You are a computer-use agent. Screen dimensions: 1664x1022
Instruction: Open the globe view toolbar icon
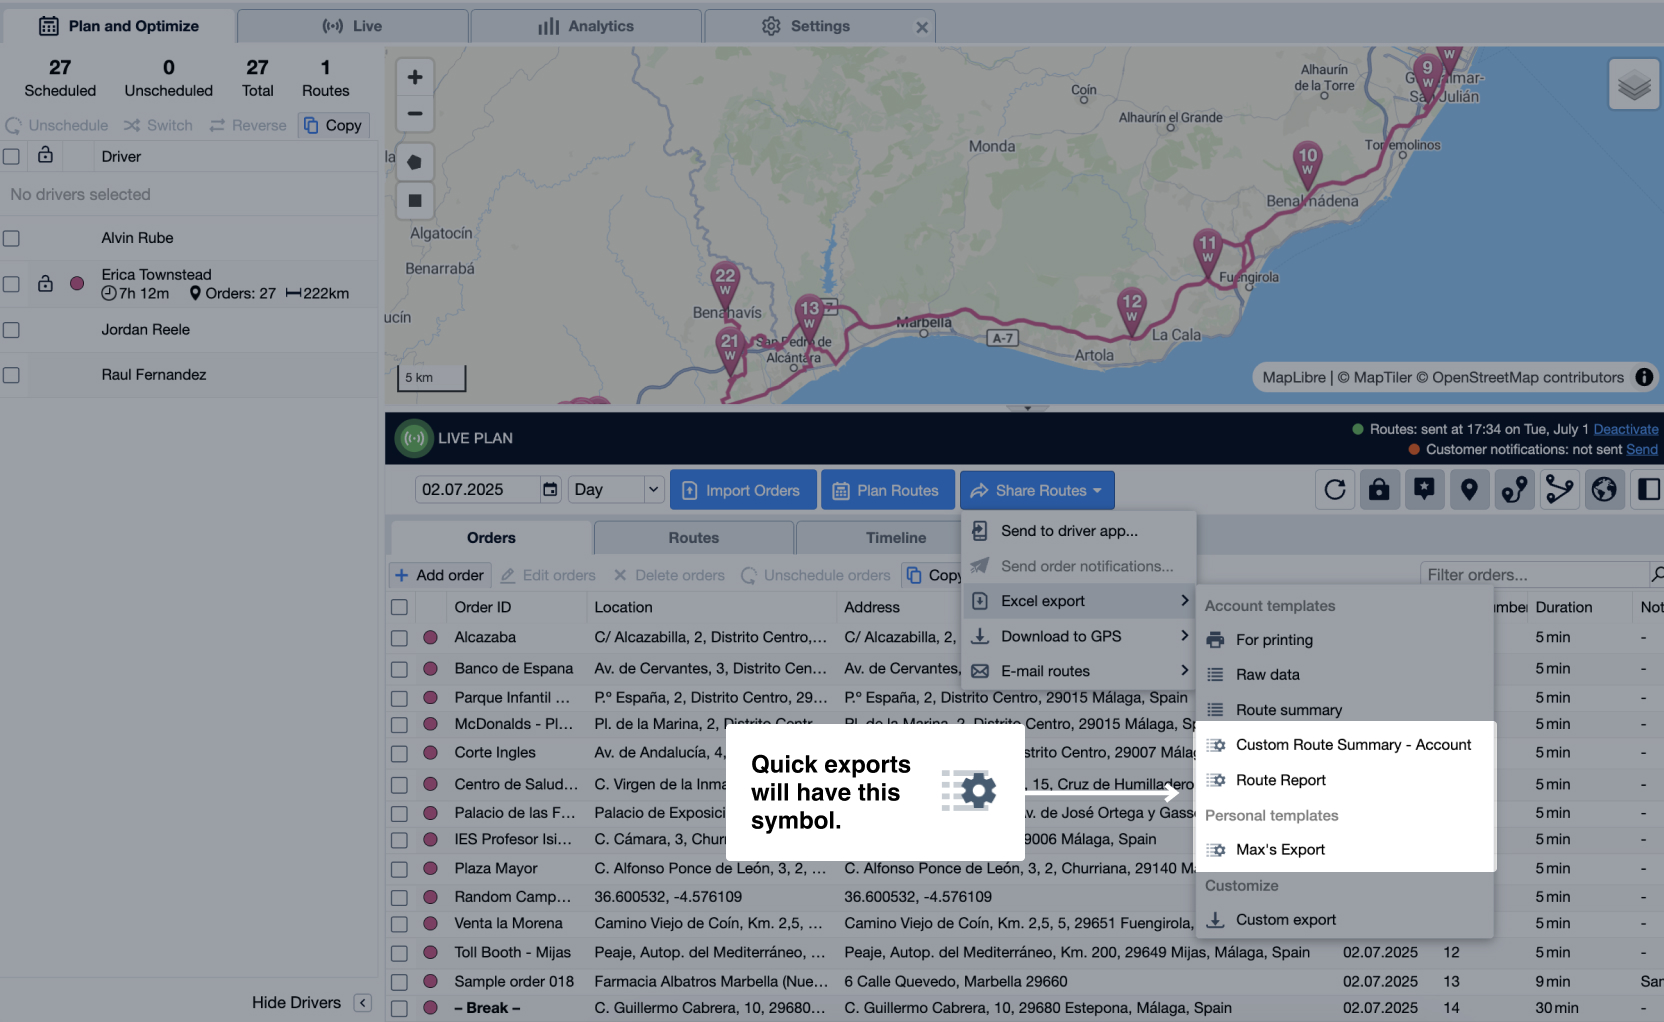pyautogui.click(x=1604, y=489)
